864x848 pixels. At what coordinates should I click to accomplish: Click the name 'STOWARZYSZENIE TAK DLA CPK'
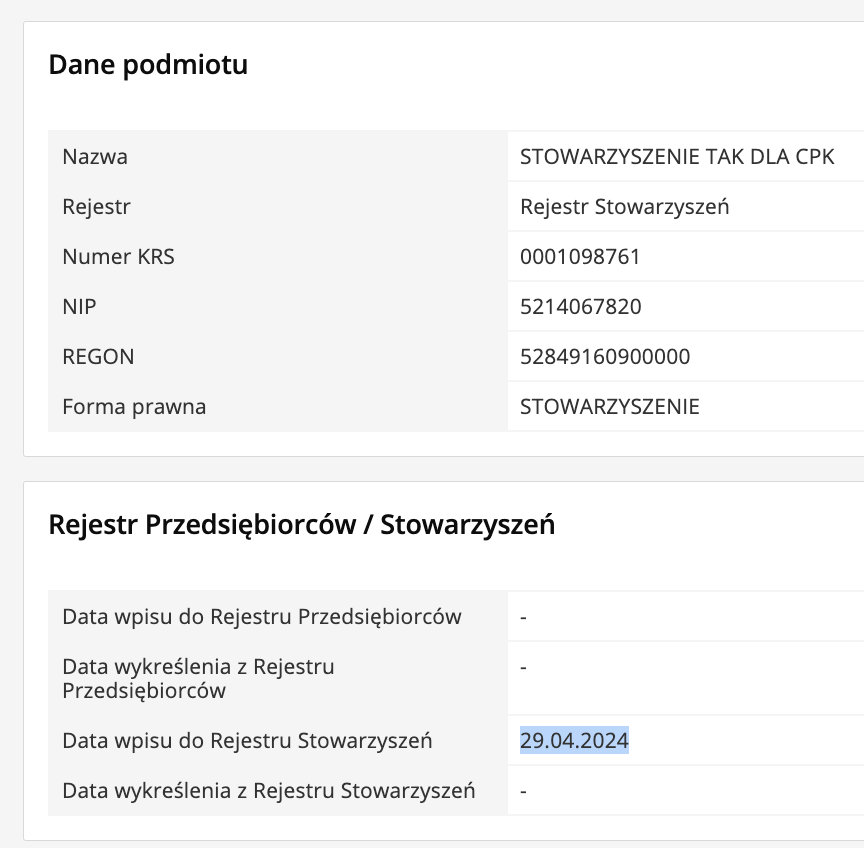pos(677,156)
